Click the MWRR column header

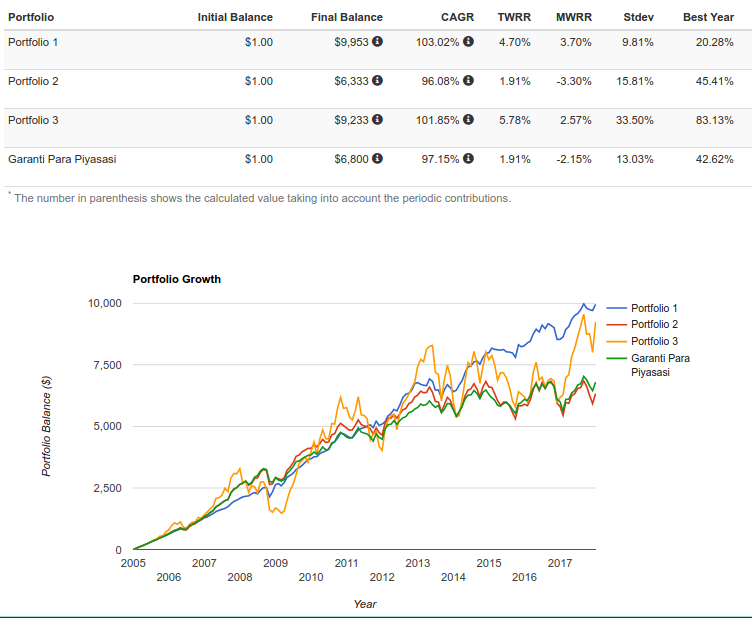coord(574,17)
